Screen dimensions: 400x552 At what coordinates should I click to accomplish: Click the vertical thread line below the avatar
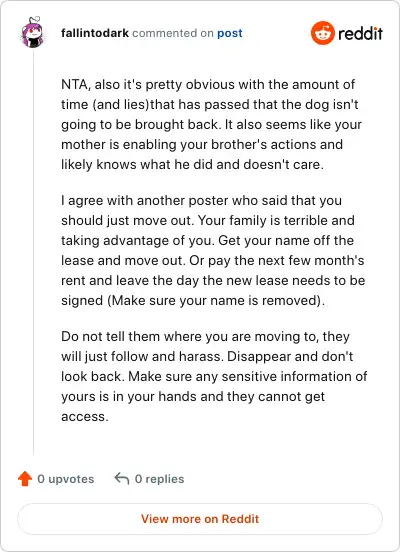[x=33, y=252]
